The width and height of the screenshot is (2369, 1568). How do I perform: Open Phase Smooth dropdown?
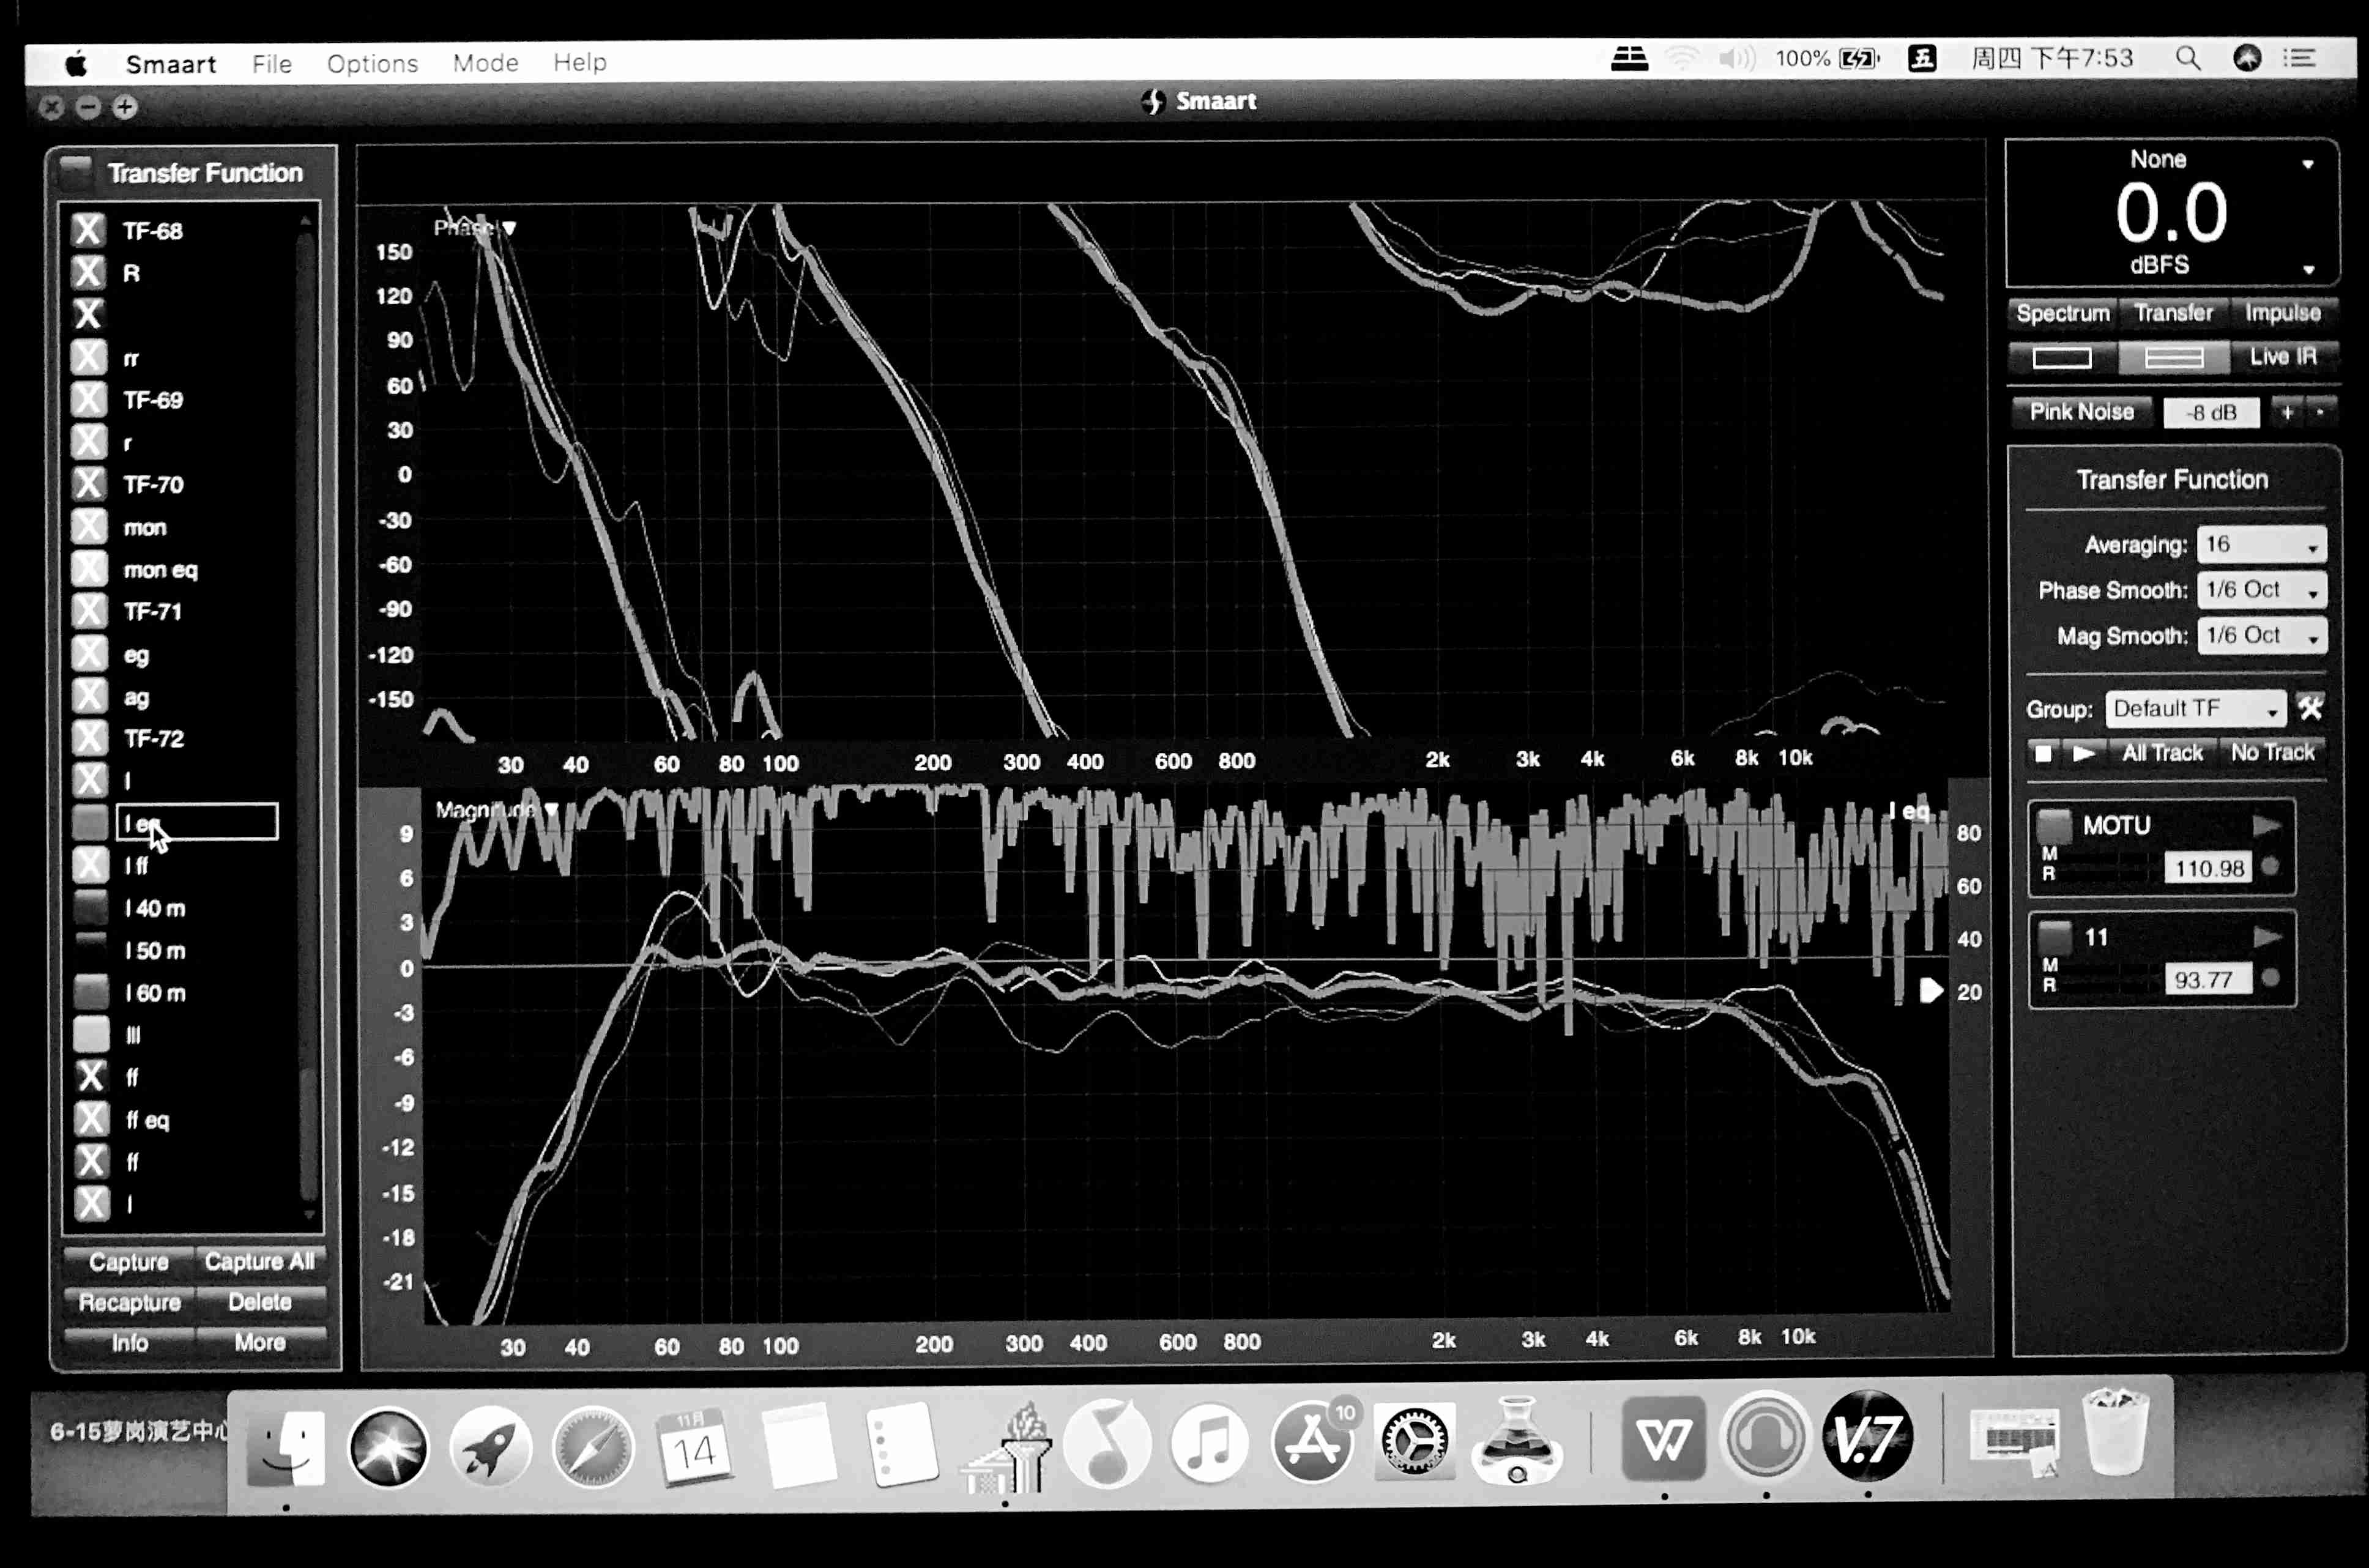coord(2261,590)
